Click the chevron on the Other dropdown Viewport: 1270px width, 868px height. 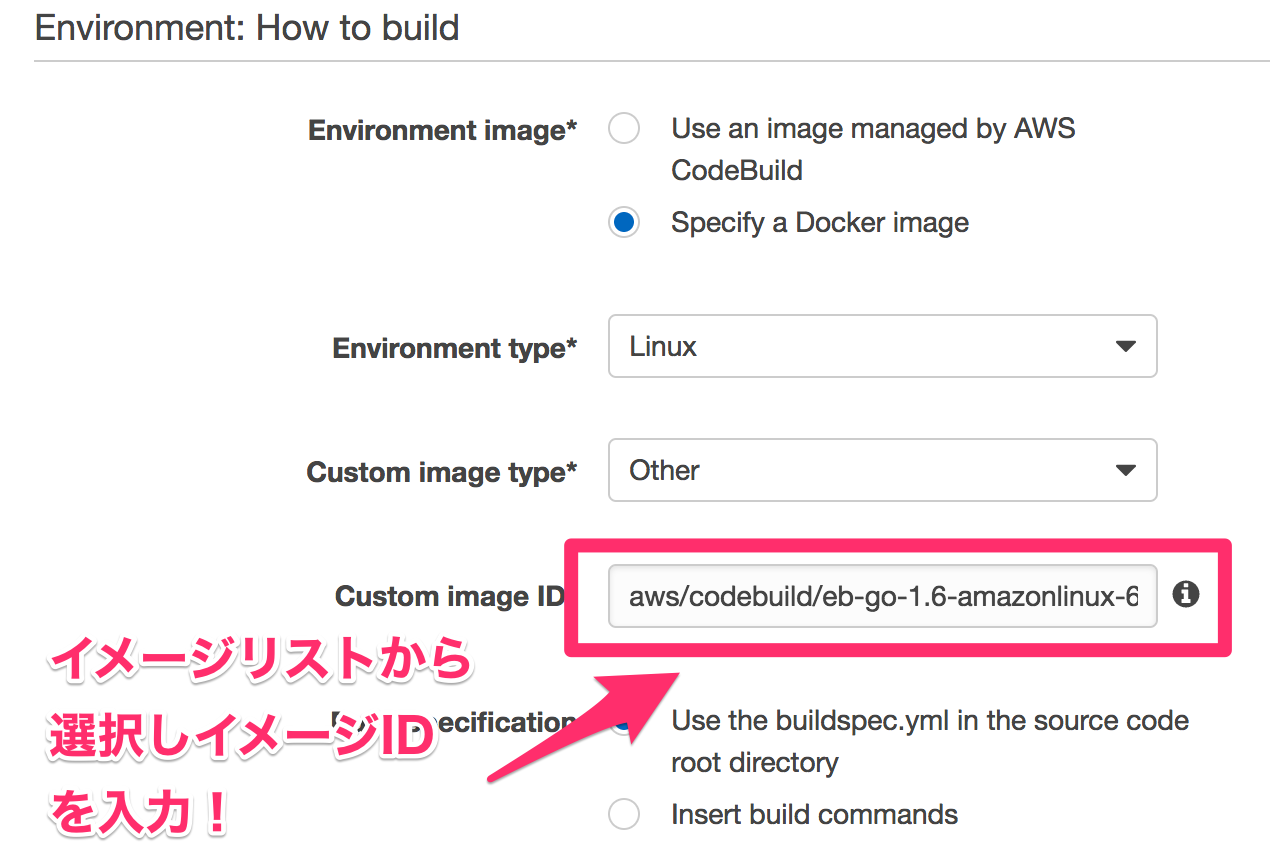pyautogui.click(x=1128, y=470)
